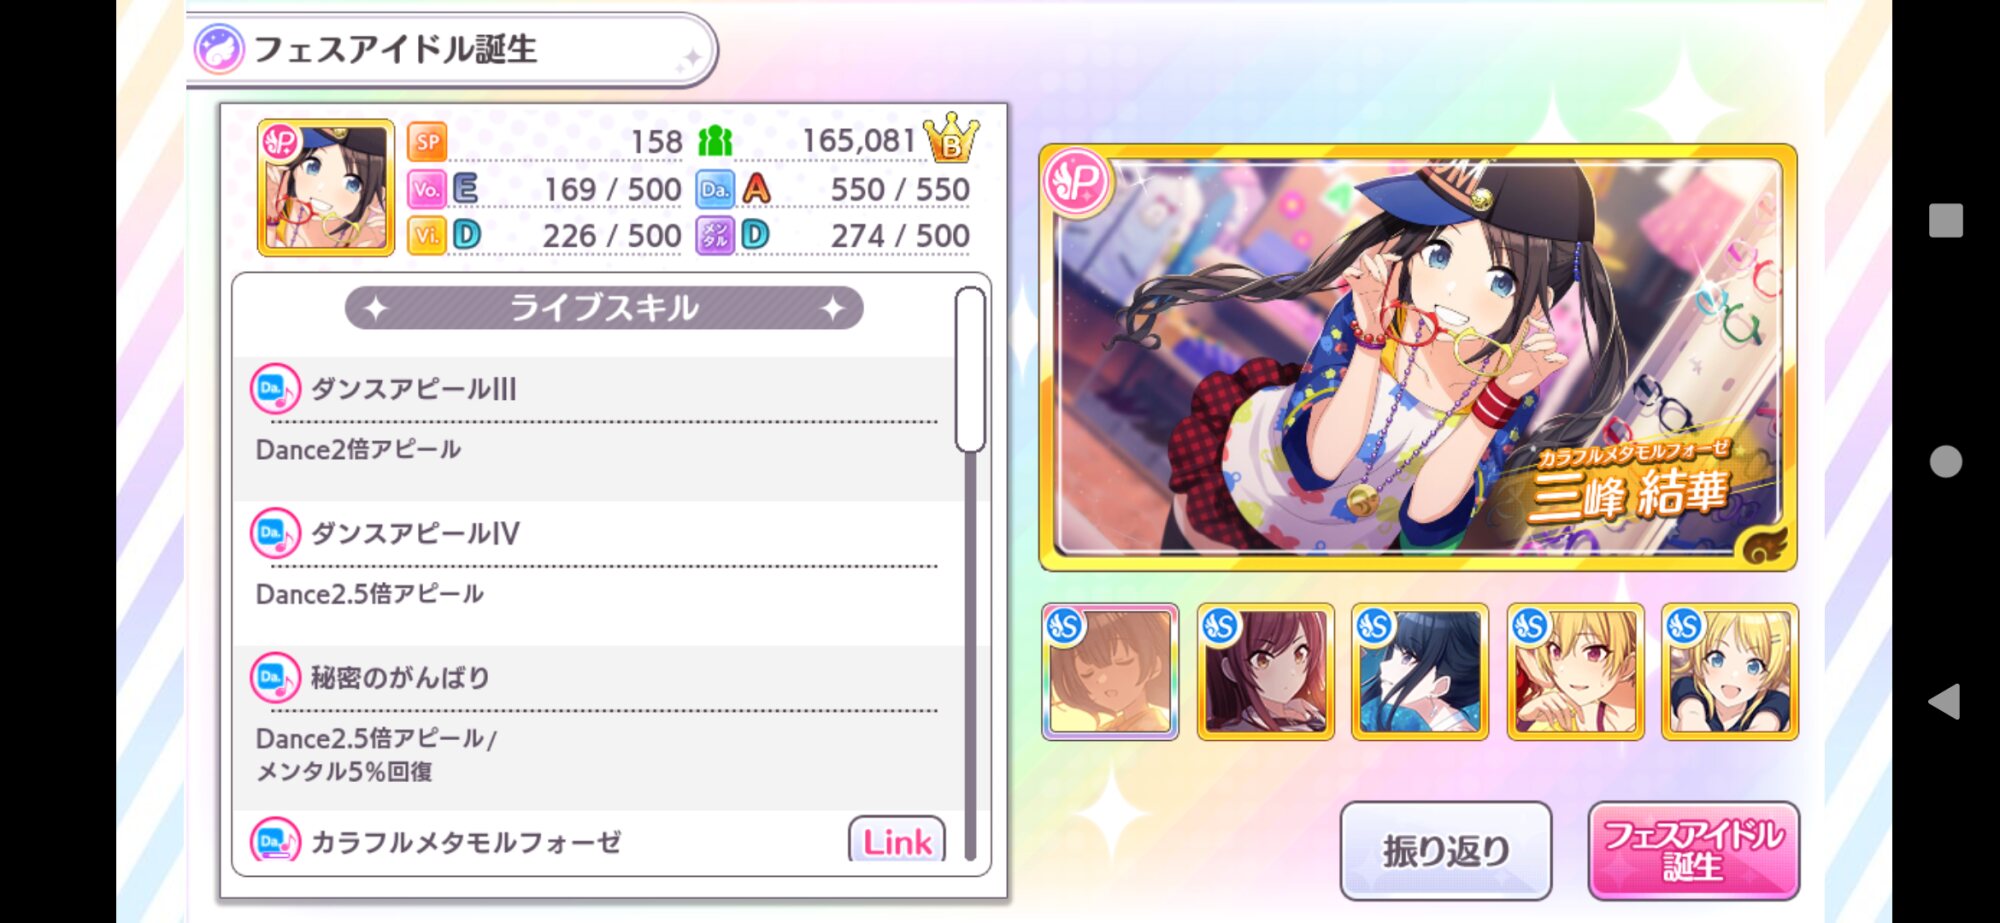The height and width of the screenshot is (923, 2000).
Task: Click the green fan count icon
Action: (715, 141)
